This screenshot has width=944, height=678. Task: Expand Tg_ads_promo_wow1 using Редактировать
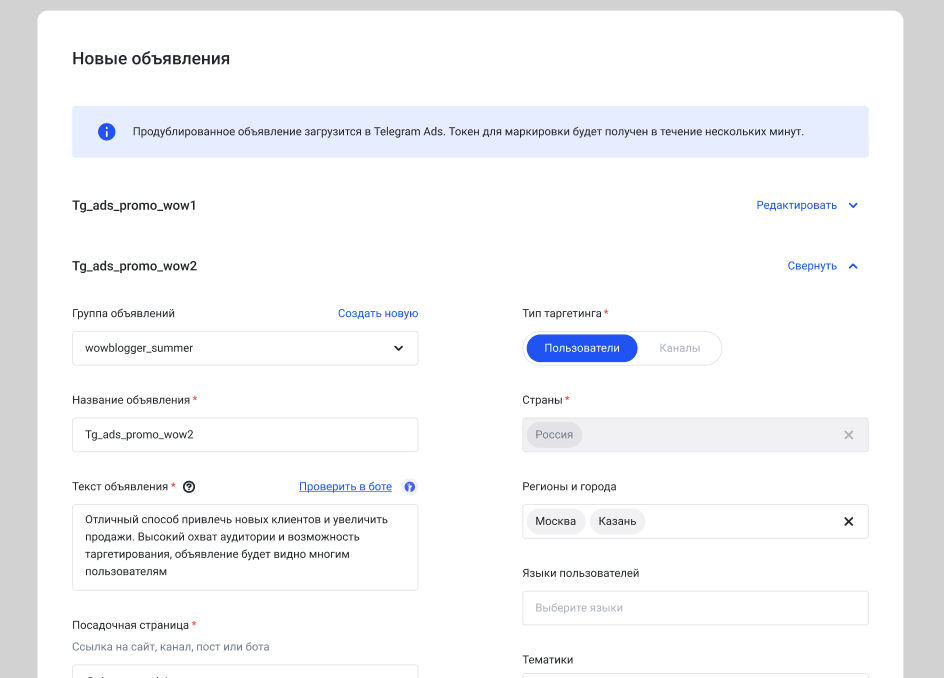(797, 205)
